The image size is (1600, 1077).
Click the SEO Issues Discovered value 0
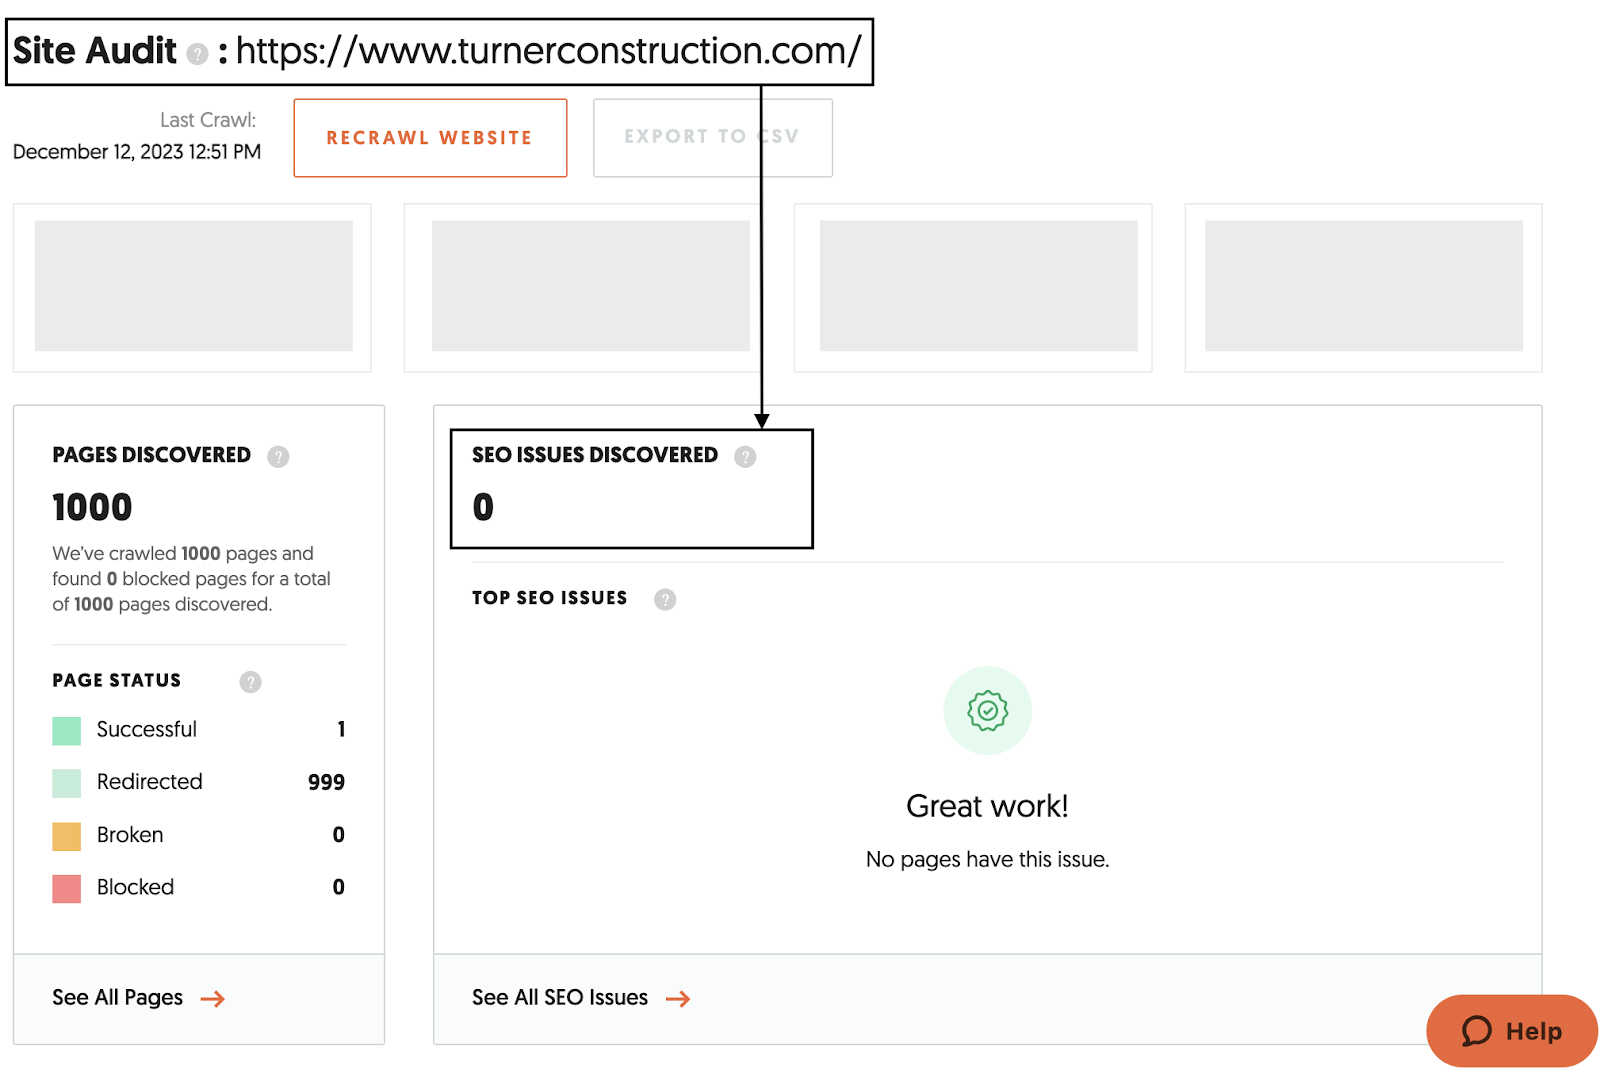(483, 508)
